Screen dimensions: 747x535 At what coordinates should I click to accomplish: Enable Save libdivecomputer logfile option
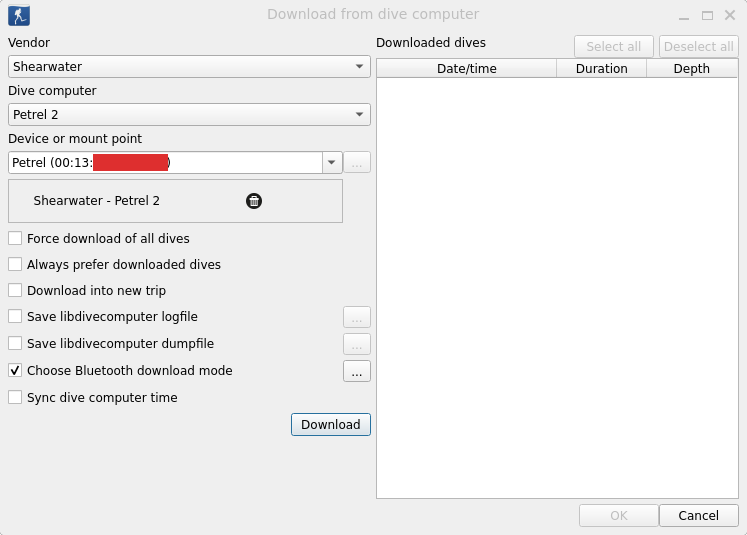[15, 316]
